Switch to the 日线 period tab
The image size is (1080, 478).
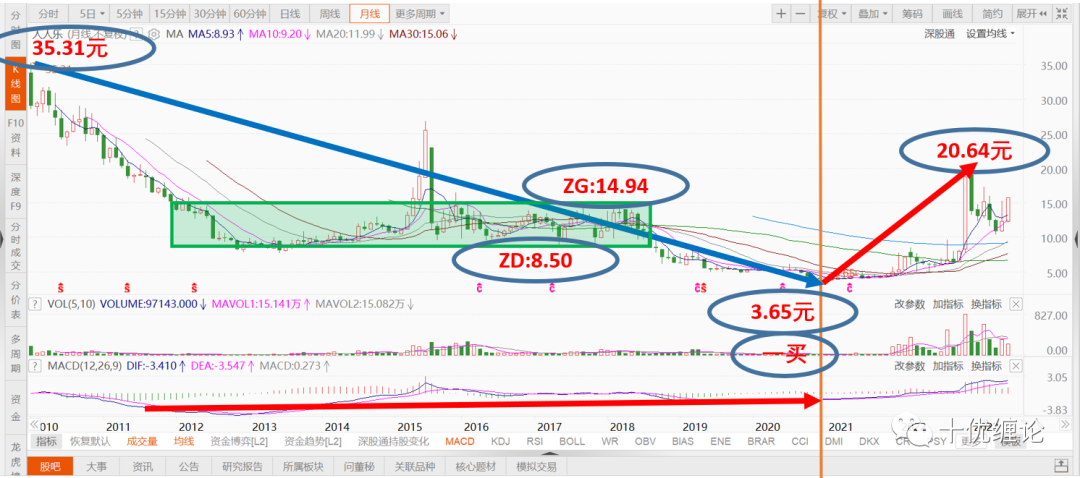pyautogui.click(x=289, y=13)
